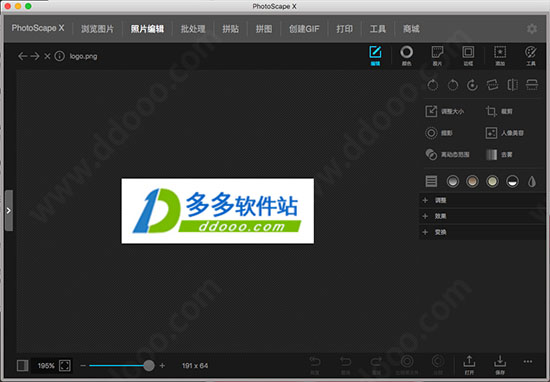Switch to the 批处理 batch tab
The width and height of the screenshot is (550, 382).
coord(193,29)
